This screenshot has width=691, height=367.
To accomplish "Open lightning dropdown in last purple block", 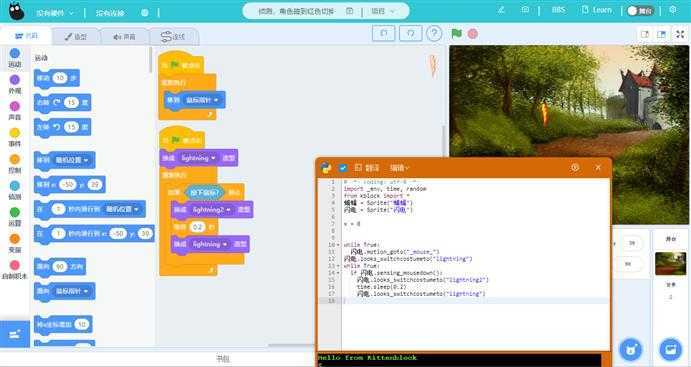I will (210, 244).
